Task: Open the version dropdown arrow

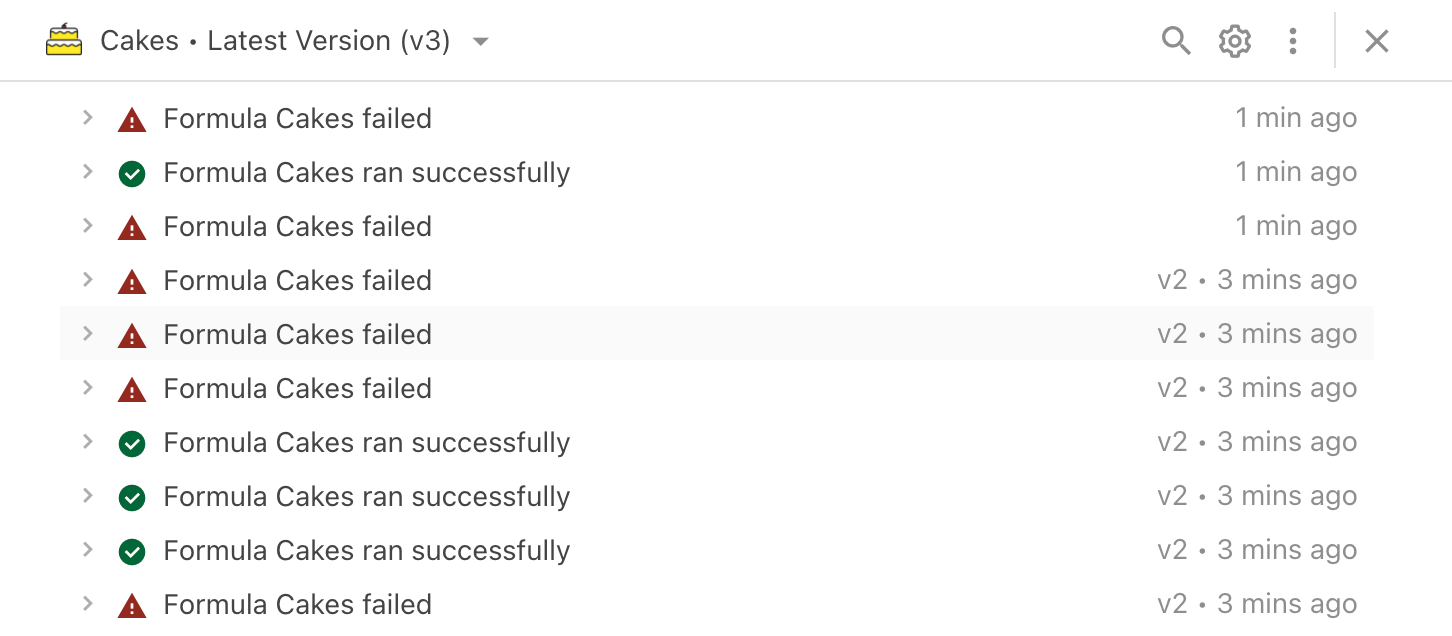Action: tap(481, 42)
